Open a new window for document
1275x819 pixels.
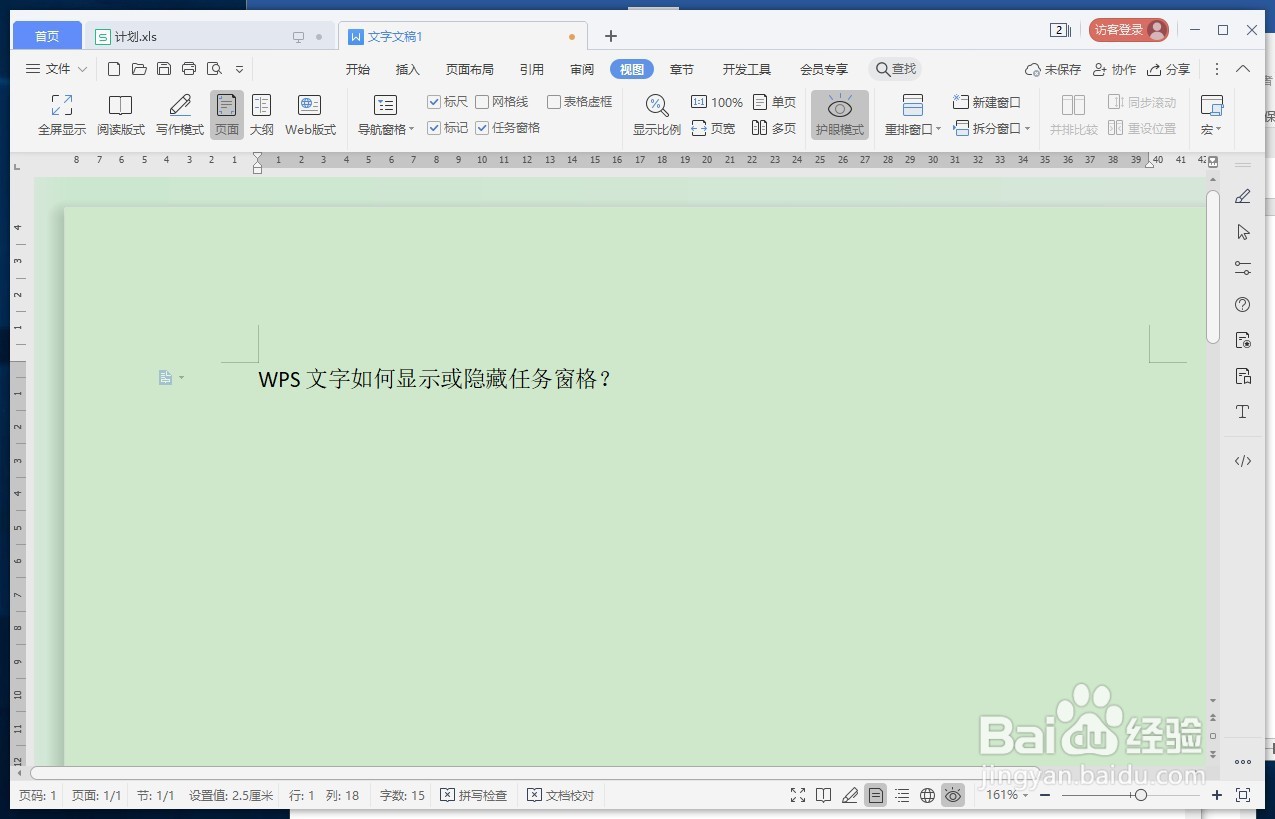[986, 102]
